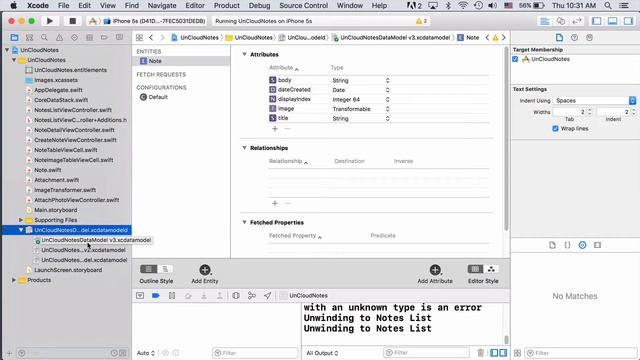
Task: Toggle breakpoints in the debug bar
Action: pyautogui.click(x=156, y=296)
